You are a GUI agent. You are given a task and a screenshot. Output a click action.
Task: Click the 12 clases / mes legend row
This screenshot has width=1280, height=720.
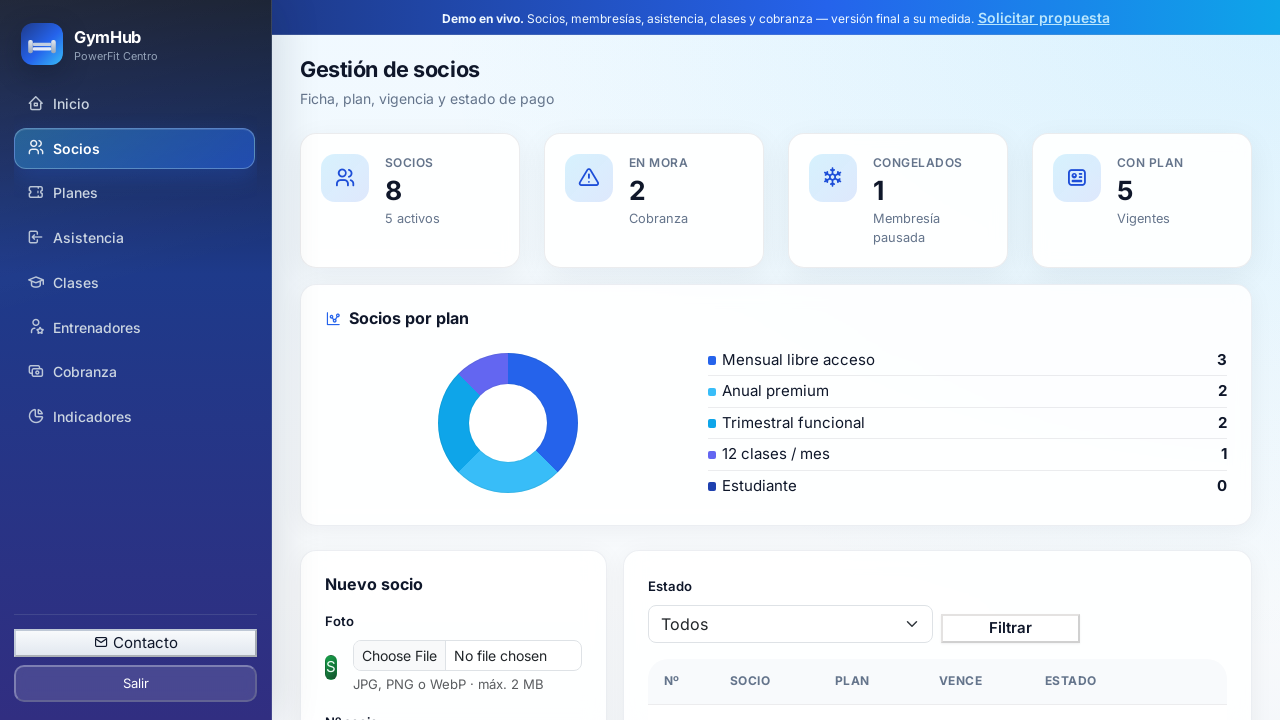click(x=967, y=454)
